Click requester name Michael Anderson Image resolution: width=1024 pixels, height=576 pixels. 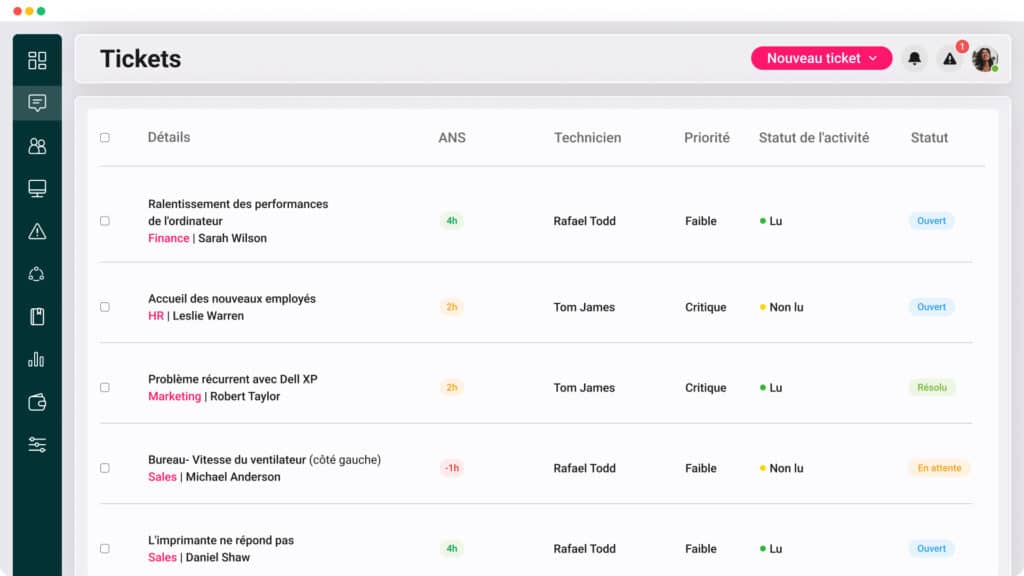click(x=233, y=477)
